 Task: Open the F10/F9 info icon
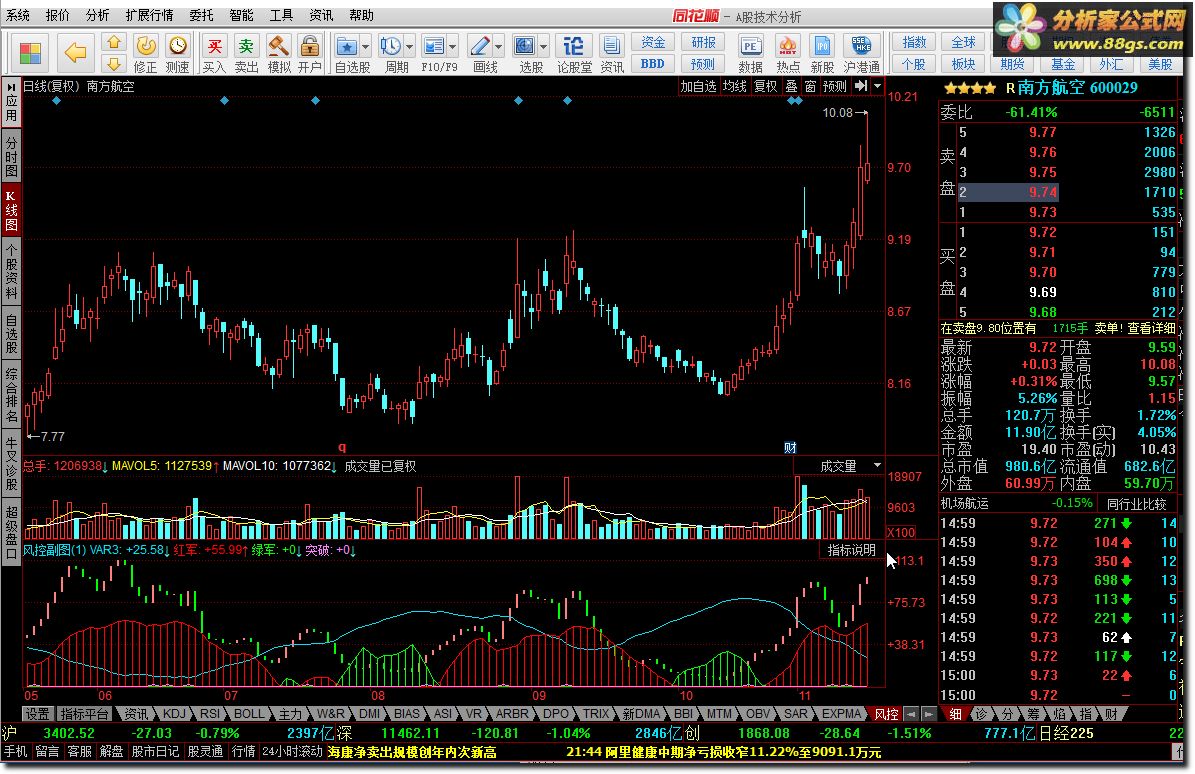click(x=434, y=46)
